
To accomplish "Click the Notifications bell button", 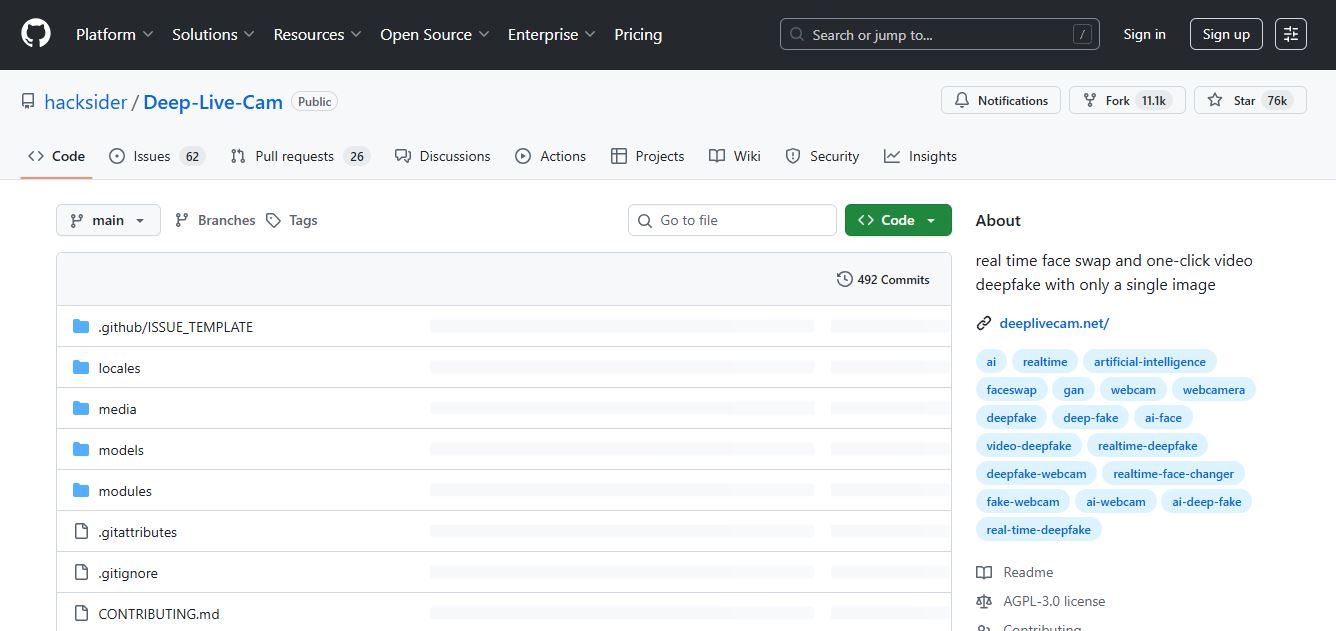I will (1001, 101).
